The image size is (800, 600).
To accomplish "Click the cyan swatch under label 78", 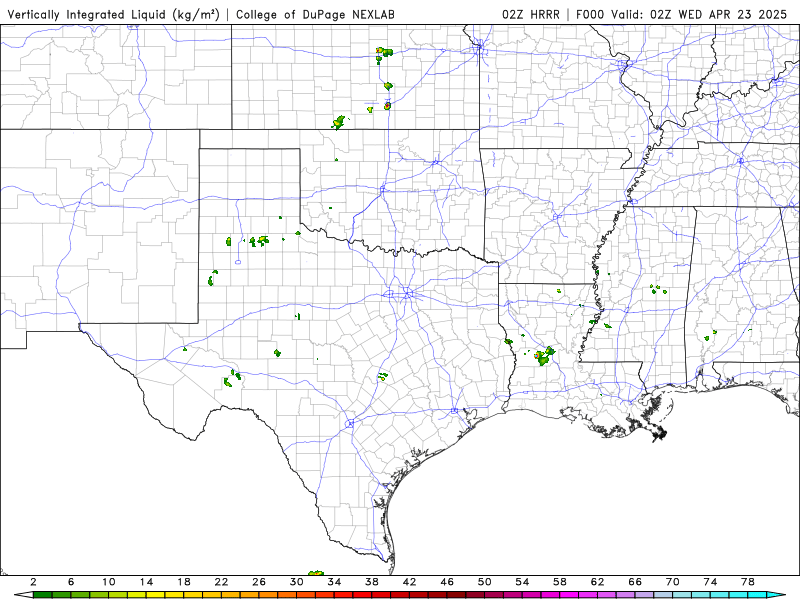I will 757,595.
